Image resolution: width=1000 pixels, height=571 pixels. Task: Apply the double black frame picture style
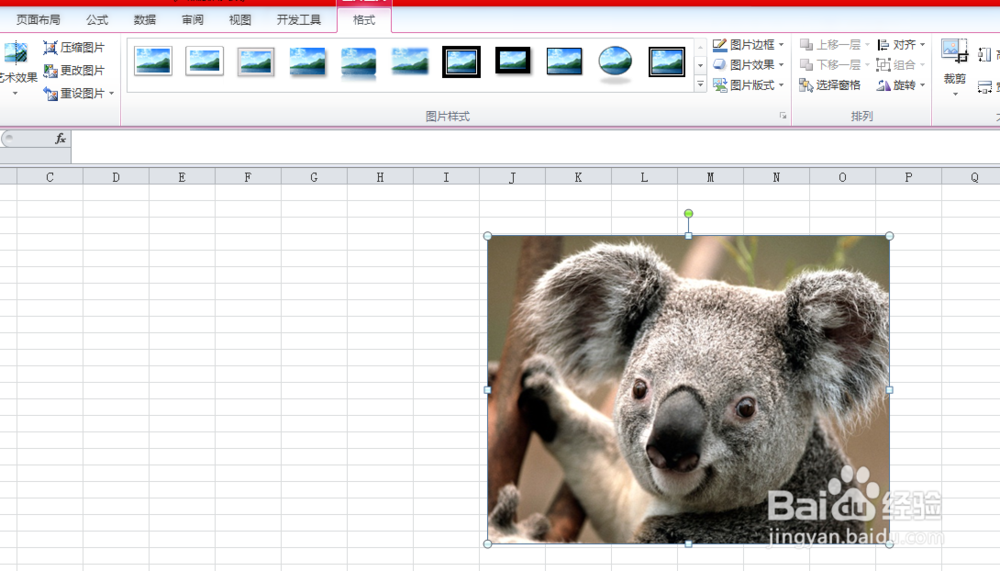click(x=461, y=62)
